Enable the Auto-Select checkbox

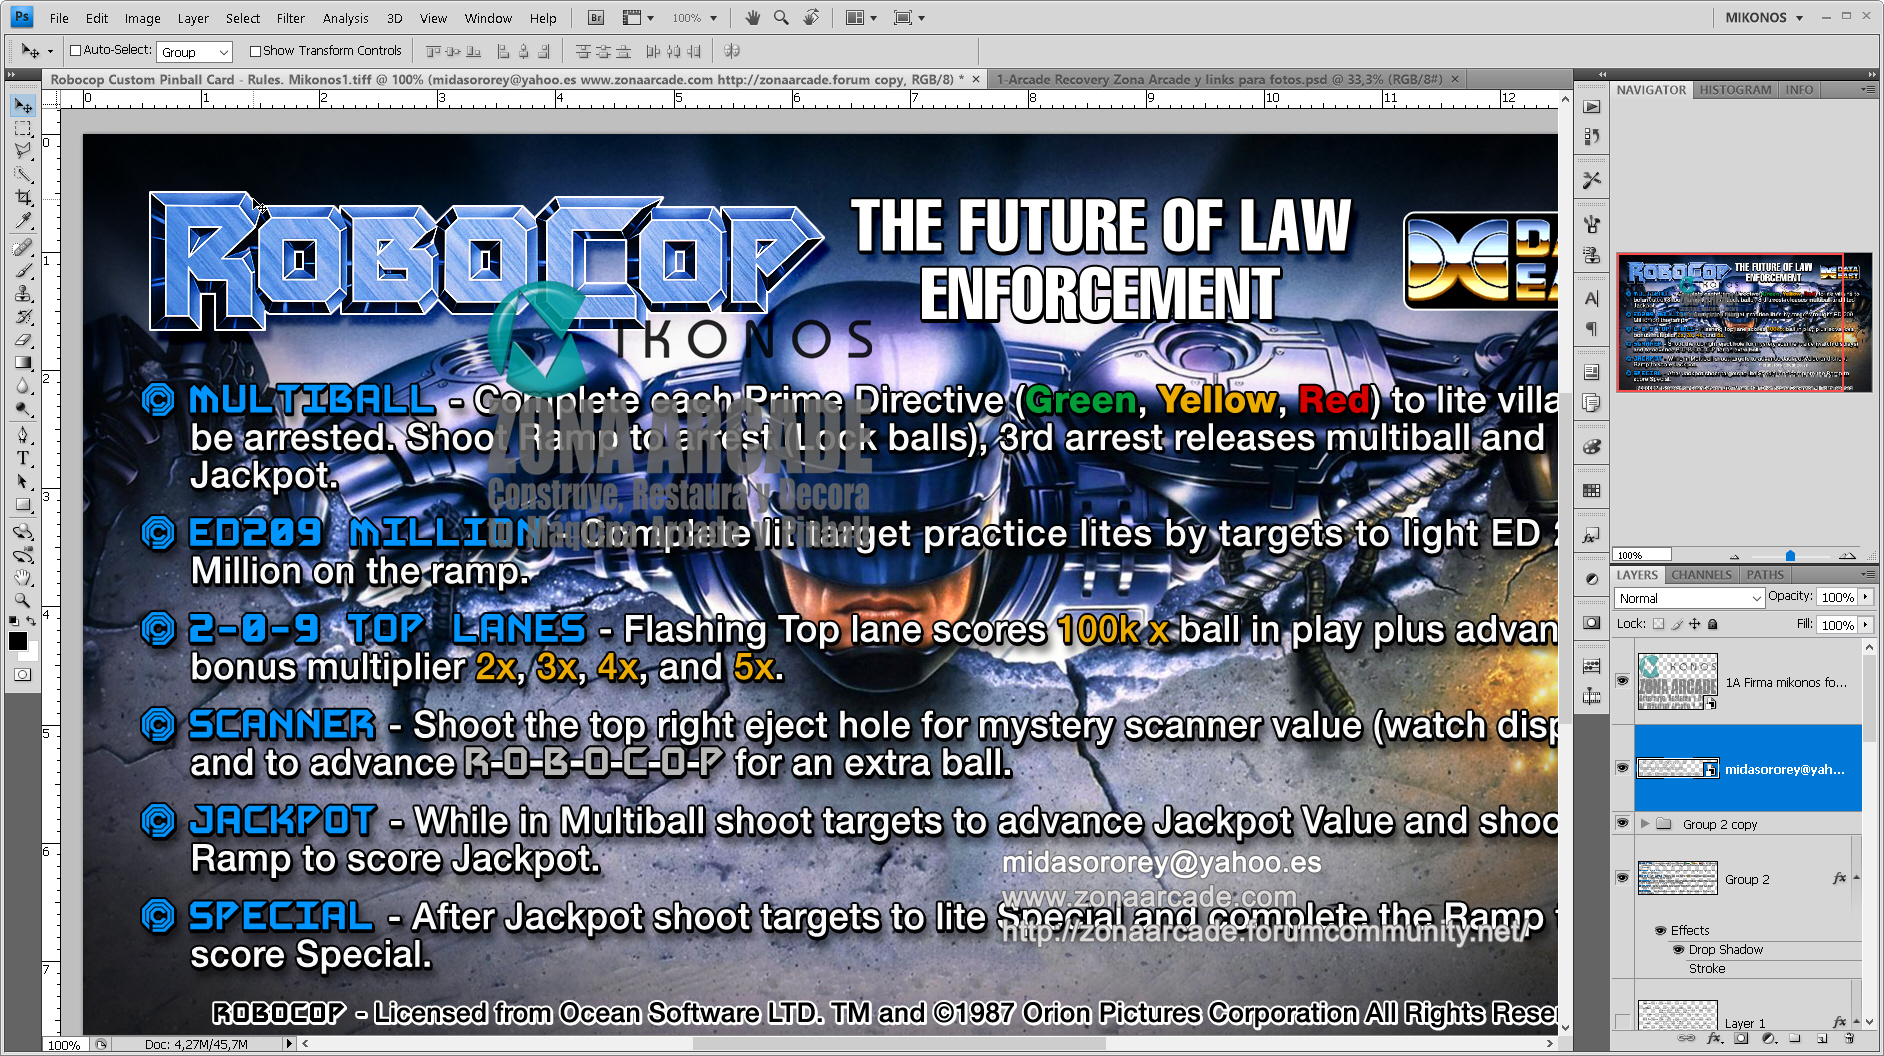(77, 50)
